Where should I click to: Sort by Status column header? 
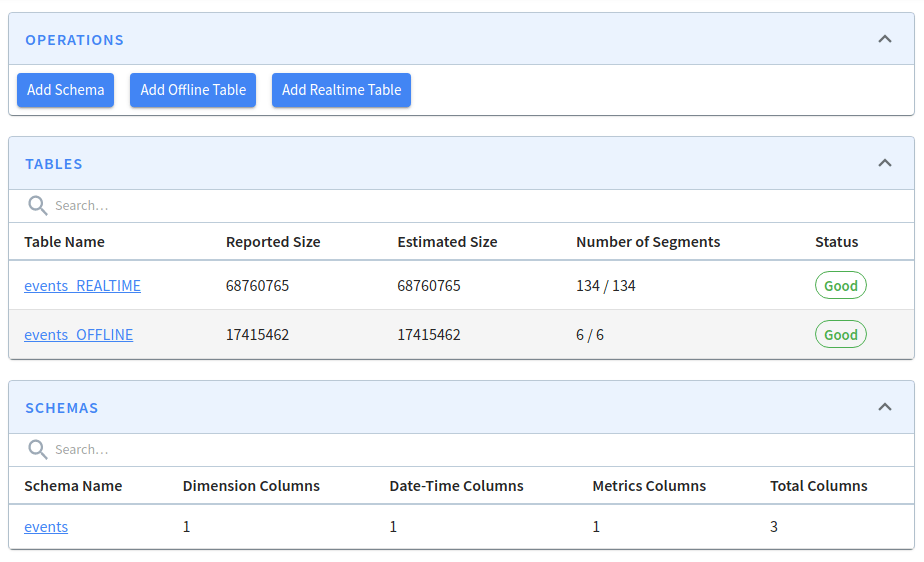click(x=836, y=242)
